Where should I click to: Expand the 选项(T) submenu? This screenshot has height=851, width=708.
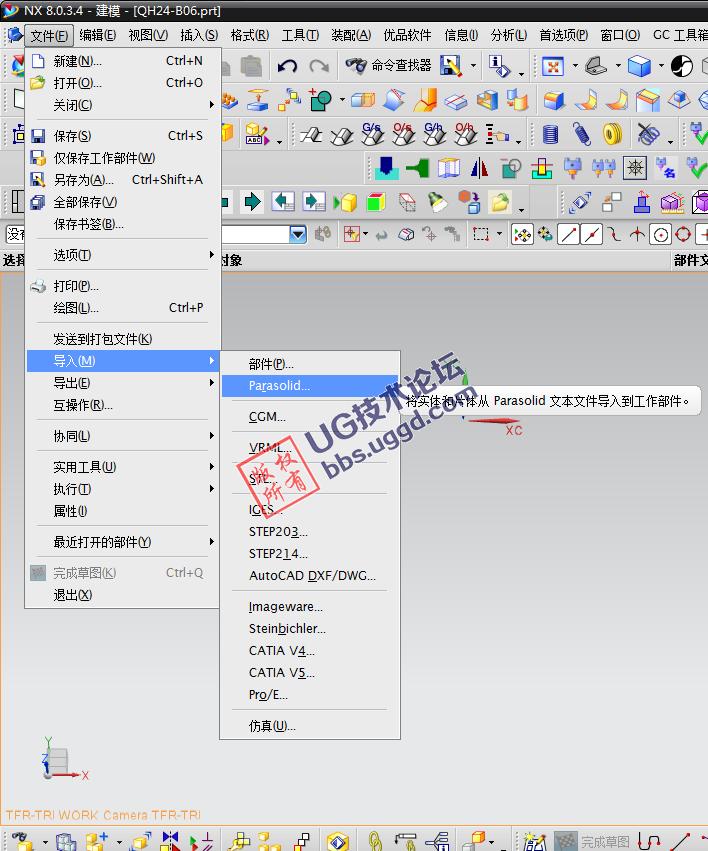[x=122, y=255]
